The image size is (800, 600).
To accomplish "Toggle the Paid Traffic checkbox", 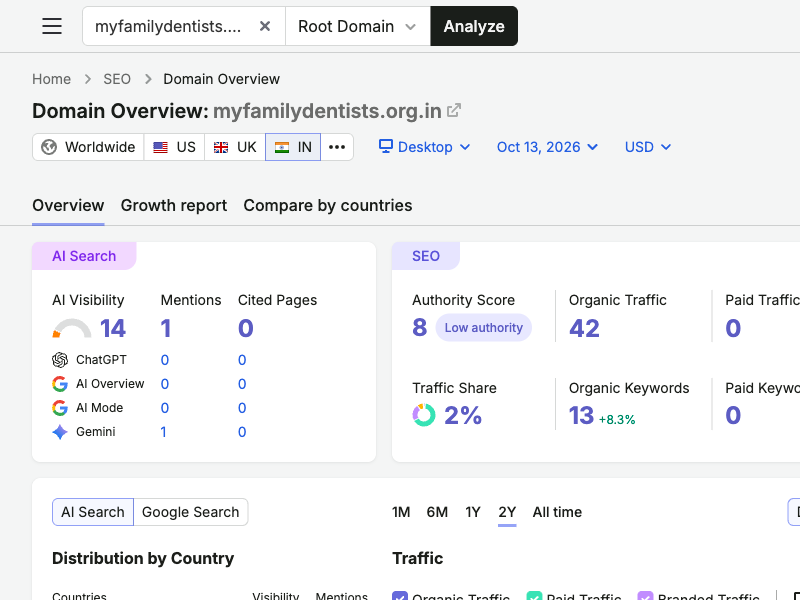I will coord(534,595).
